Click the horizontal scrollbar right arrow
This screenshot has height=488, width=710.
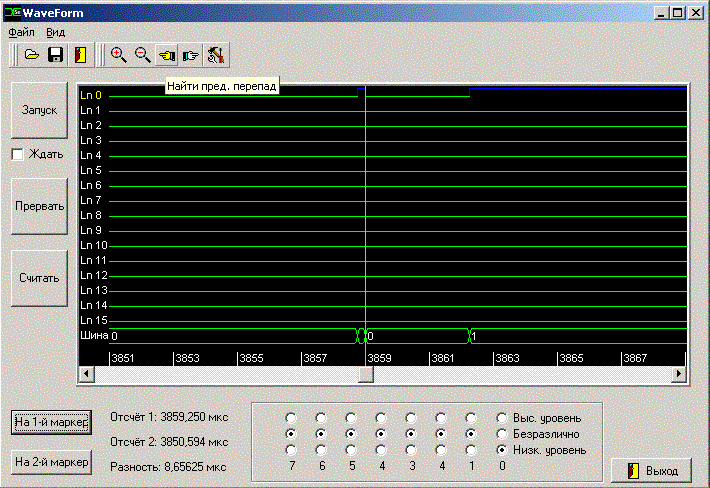pyautogui.click(x=679, y=373)
